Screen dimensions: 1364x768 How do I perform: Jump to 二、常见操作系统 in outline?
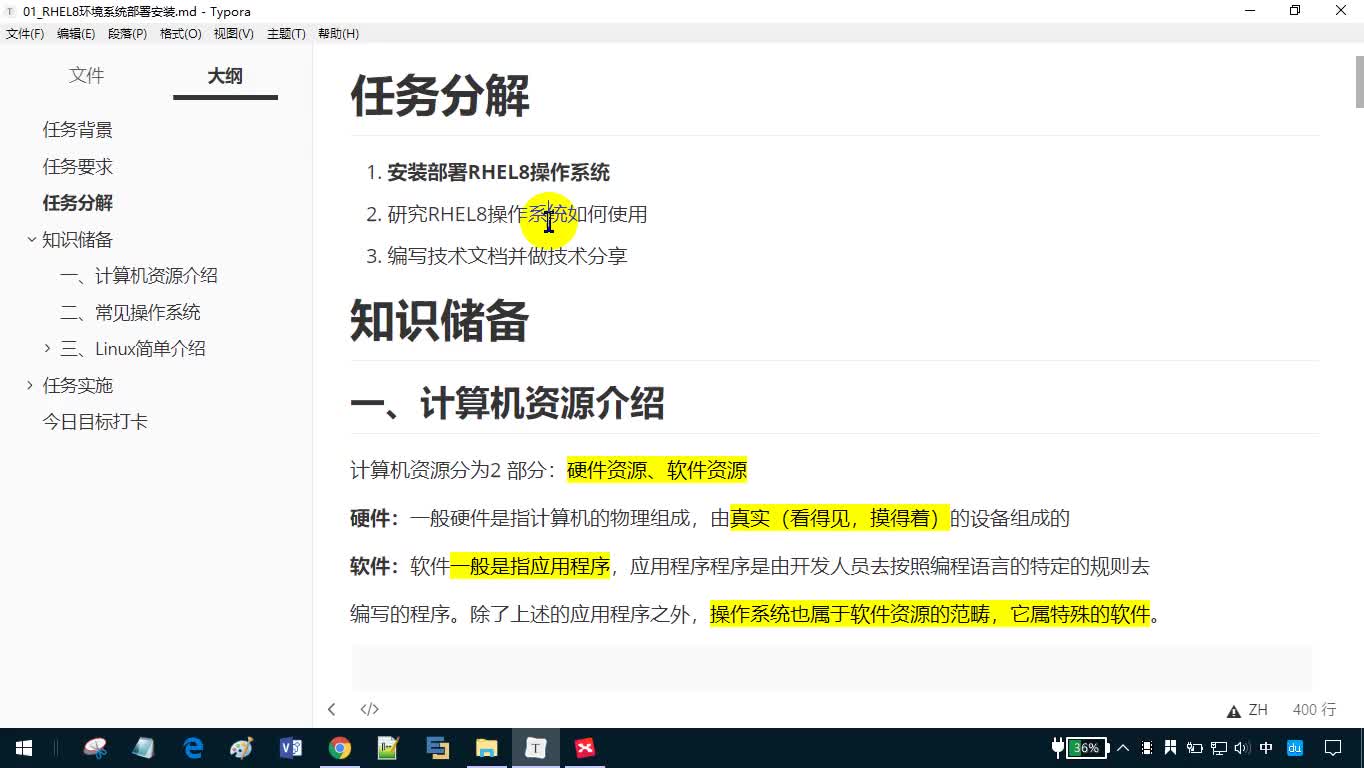(130, 313)
